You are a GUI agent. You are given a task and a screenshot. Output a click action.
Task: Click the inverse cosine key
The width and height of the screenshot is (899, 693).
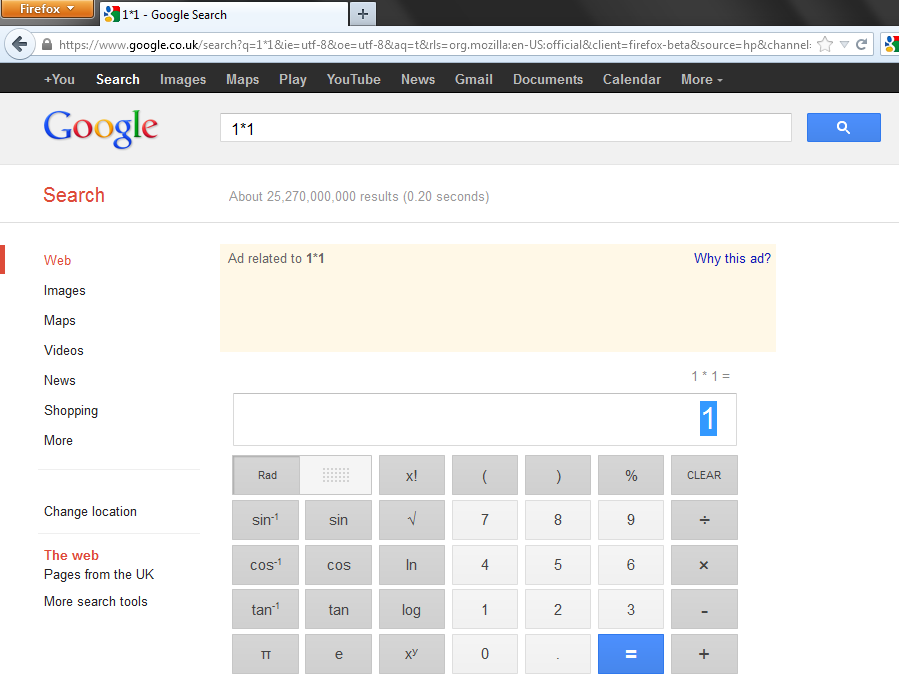point(265,565)
